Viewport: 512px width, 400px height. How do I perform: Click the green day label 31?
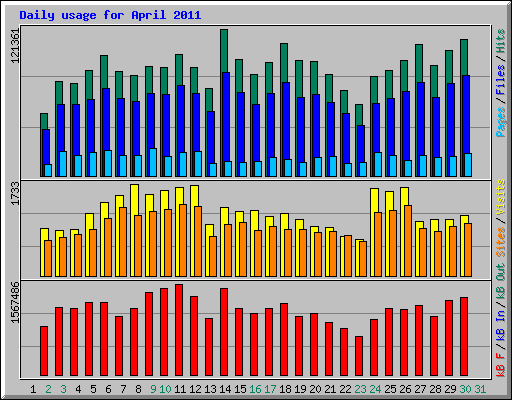point(480,389)
